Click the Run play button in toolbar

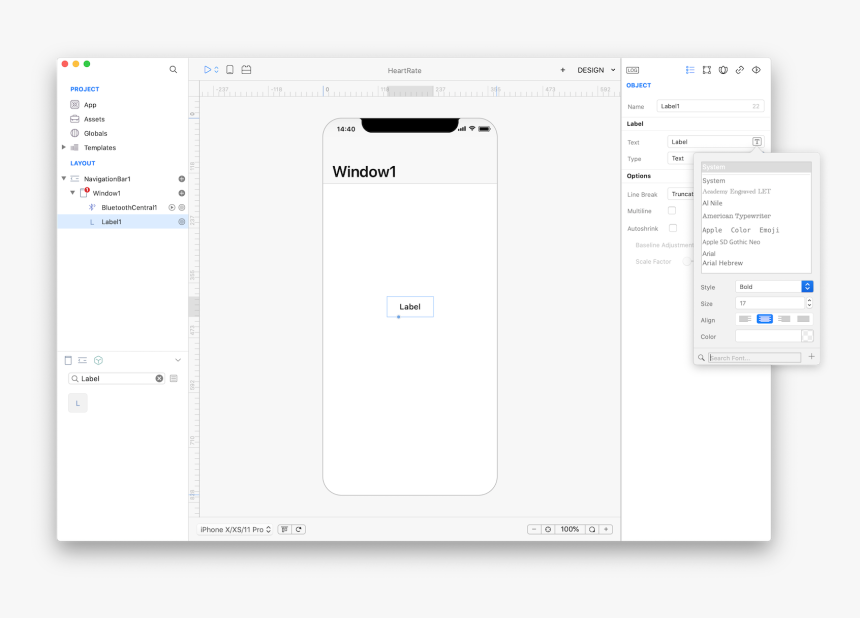tap(208, 70)
